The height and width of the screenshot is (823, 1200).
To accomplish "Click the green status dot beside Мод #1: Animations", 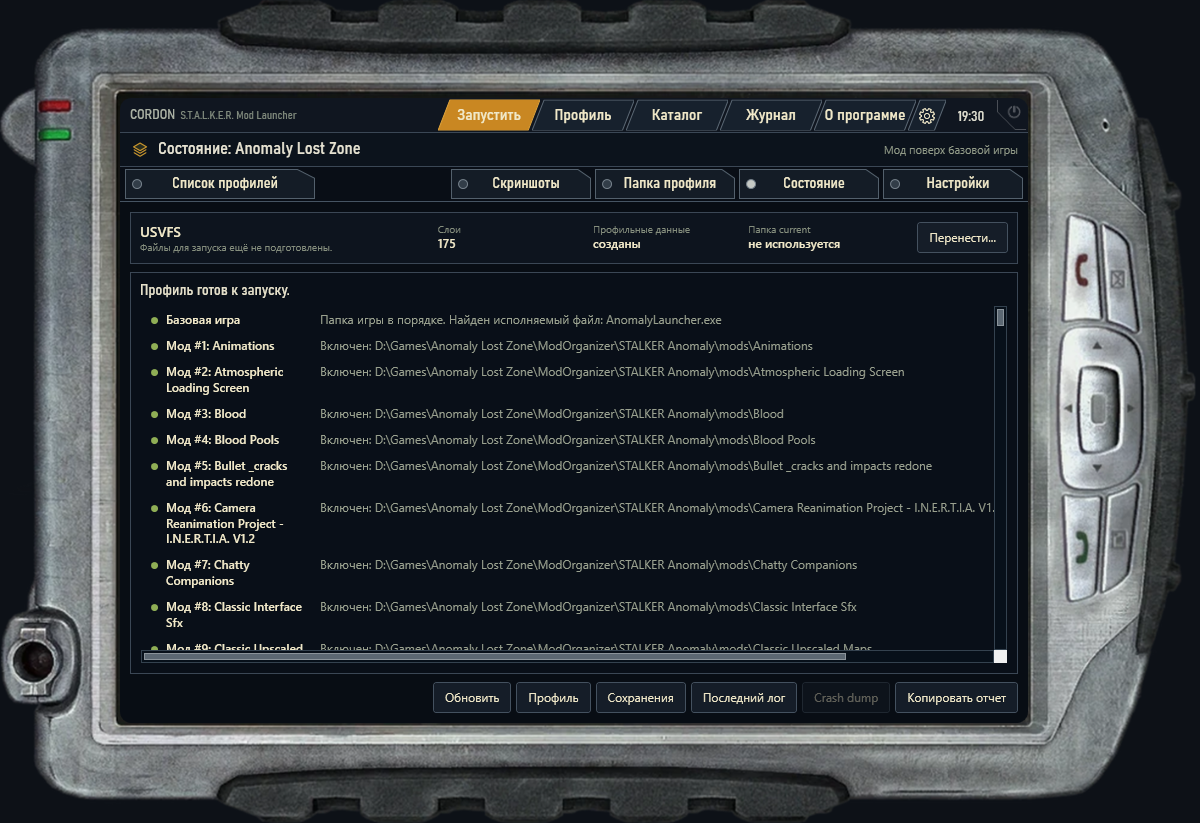I will coord(154,347).
